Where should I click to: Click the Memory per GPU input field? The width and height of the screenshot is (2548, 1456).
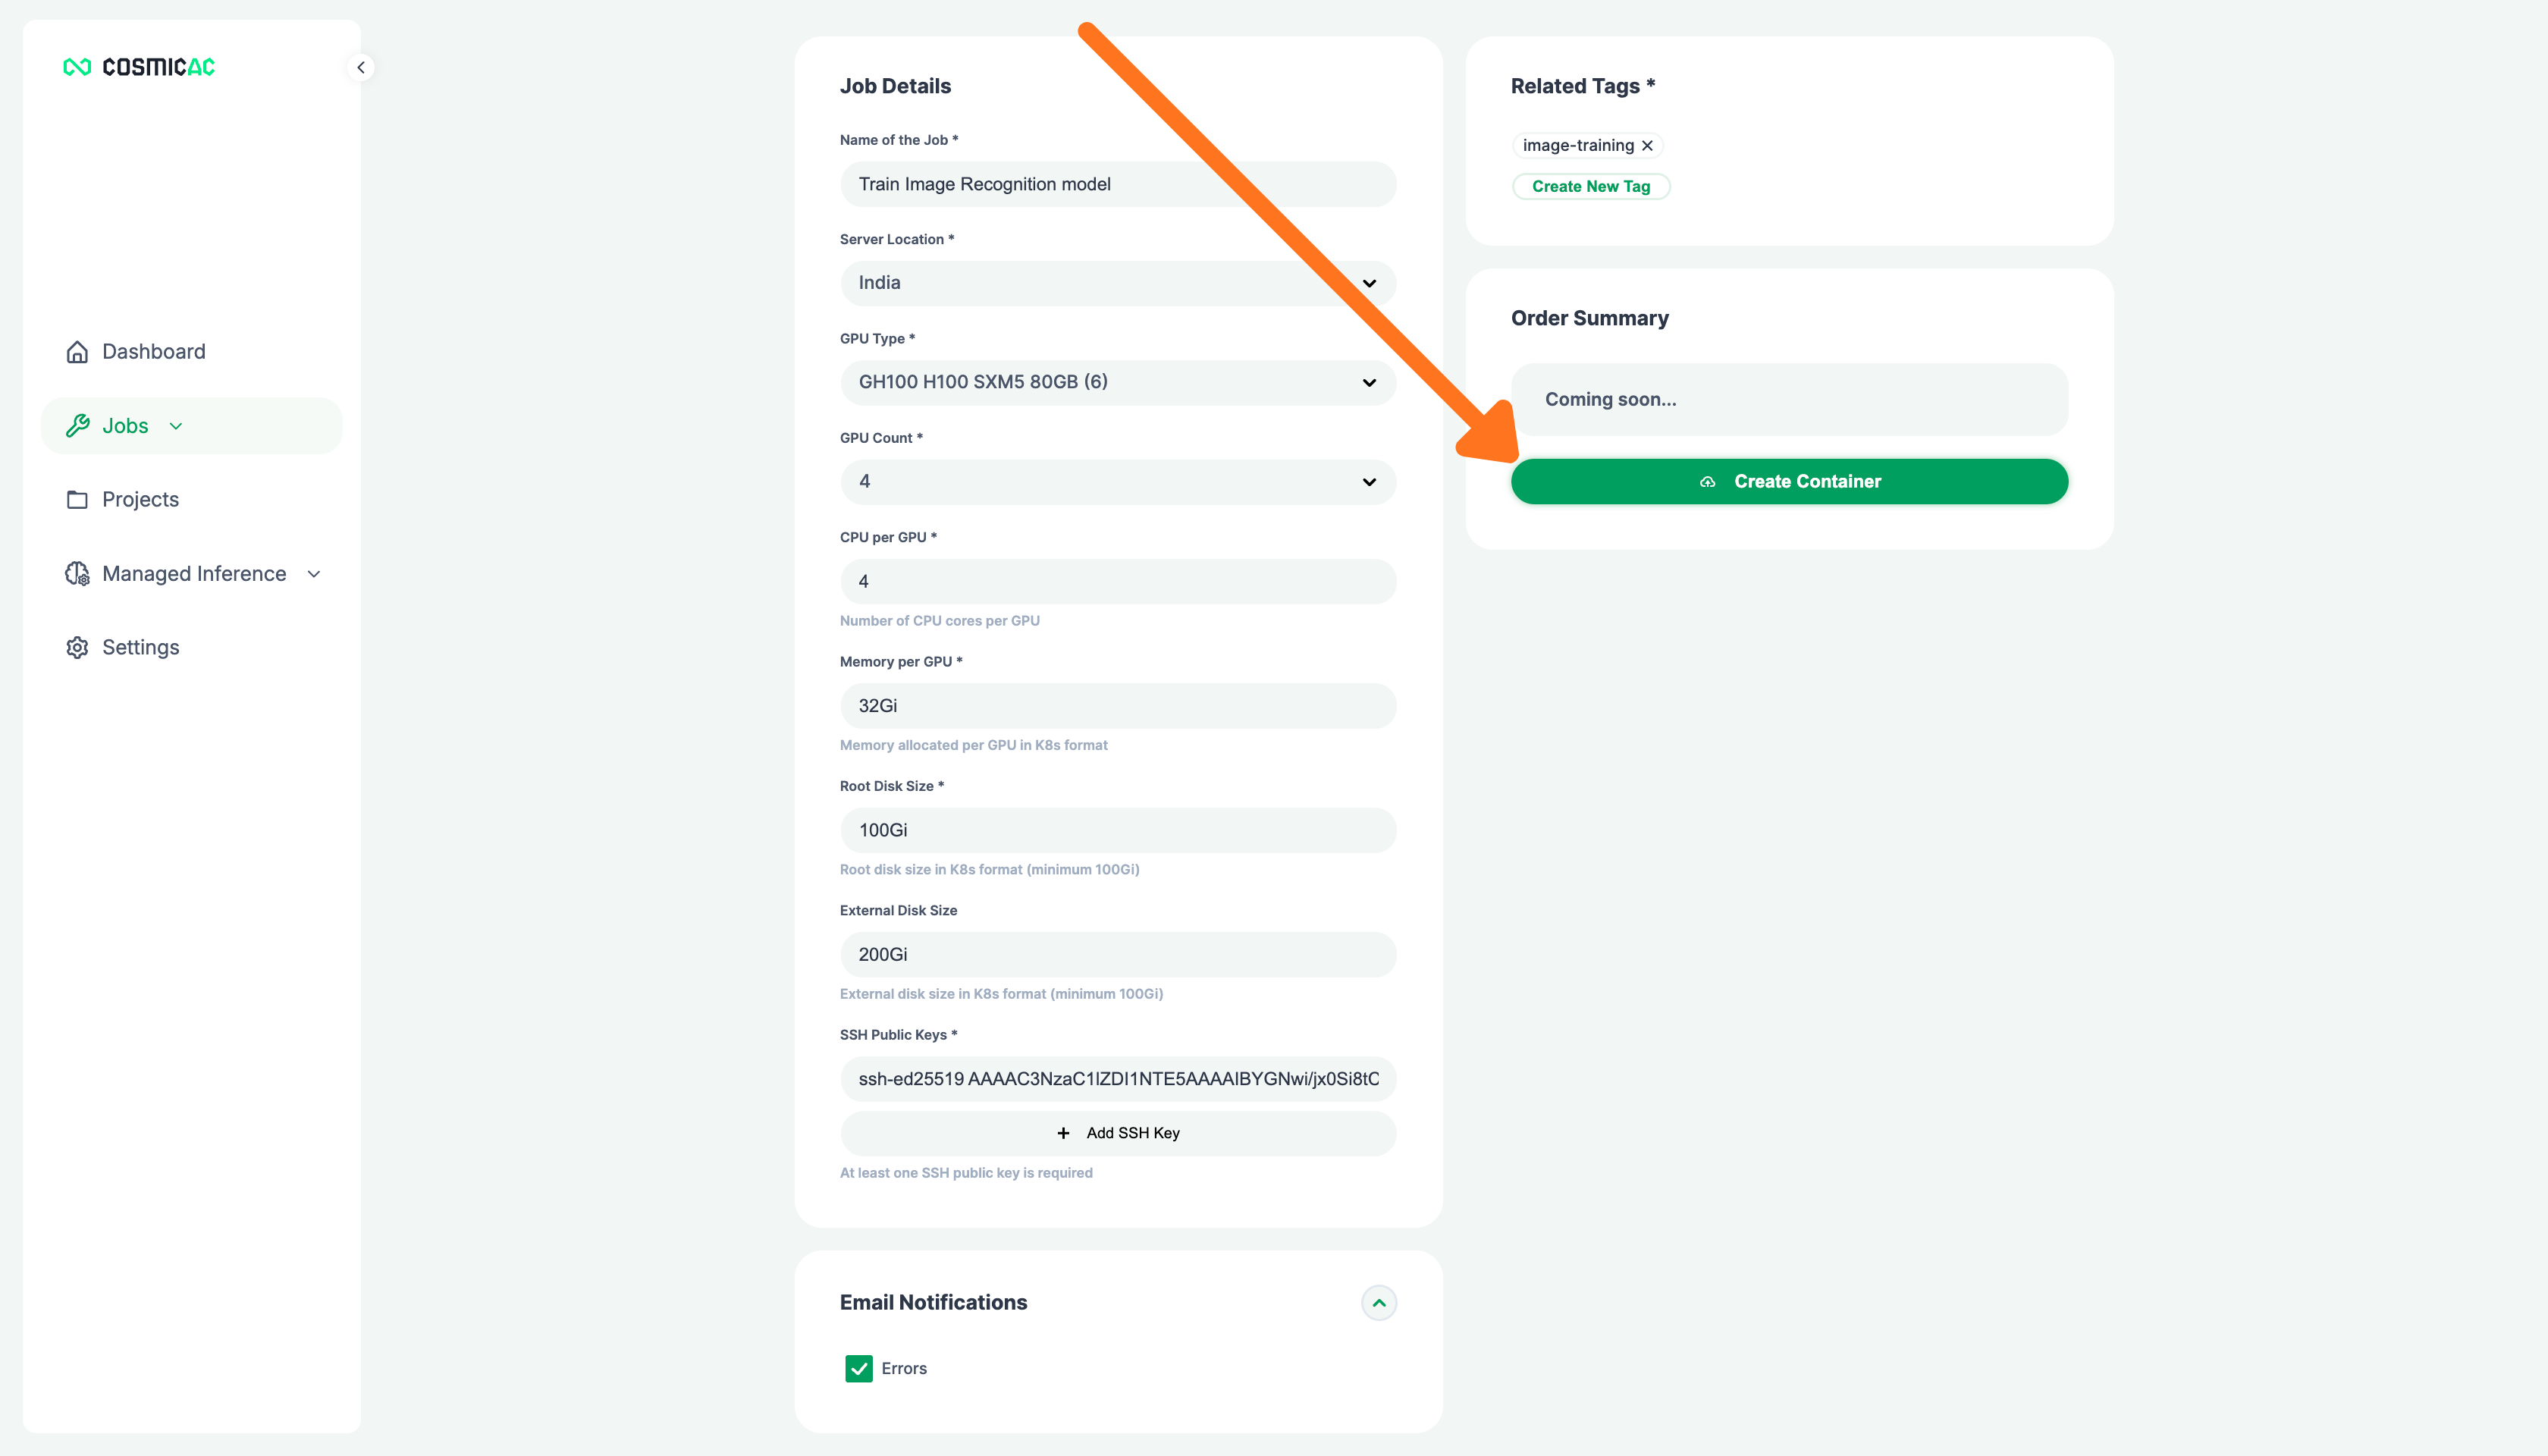coord(1118,706)
